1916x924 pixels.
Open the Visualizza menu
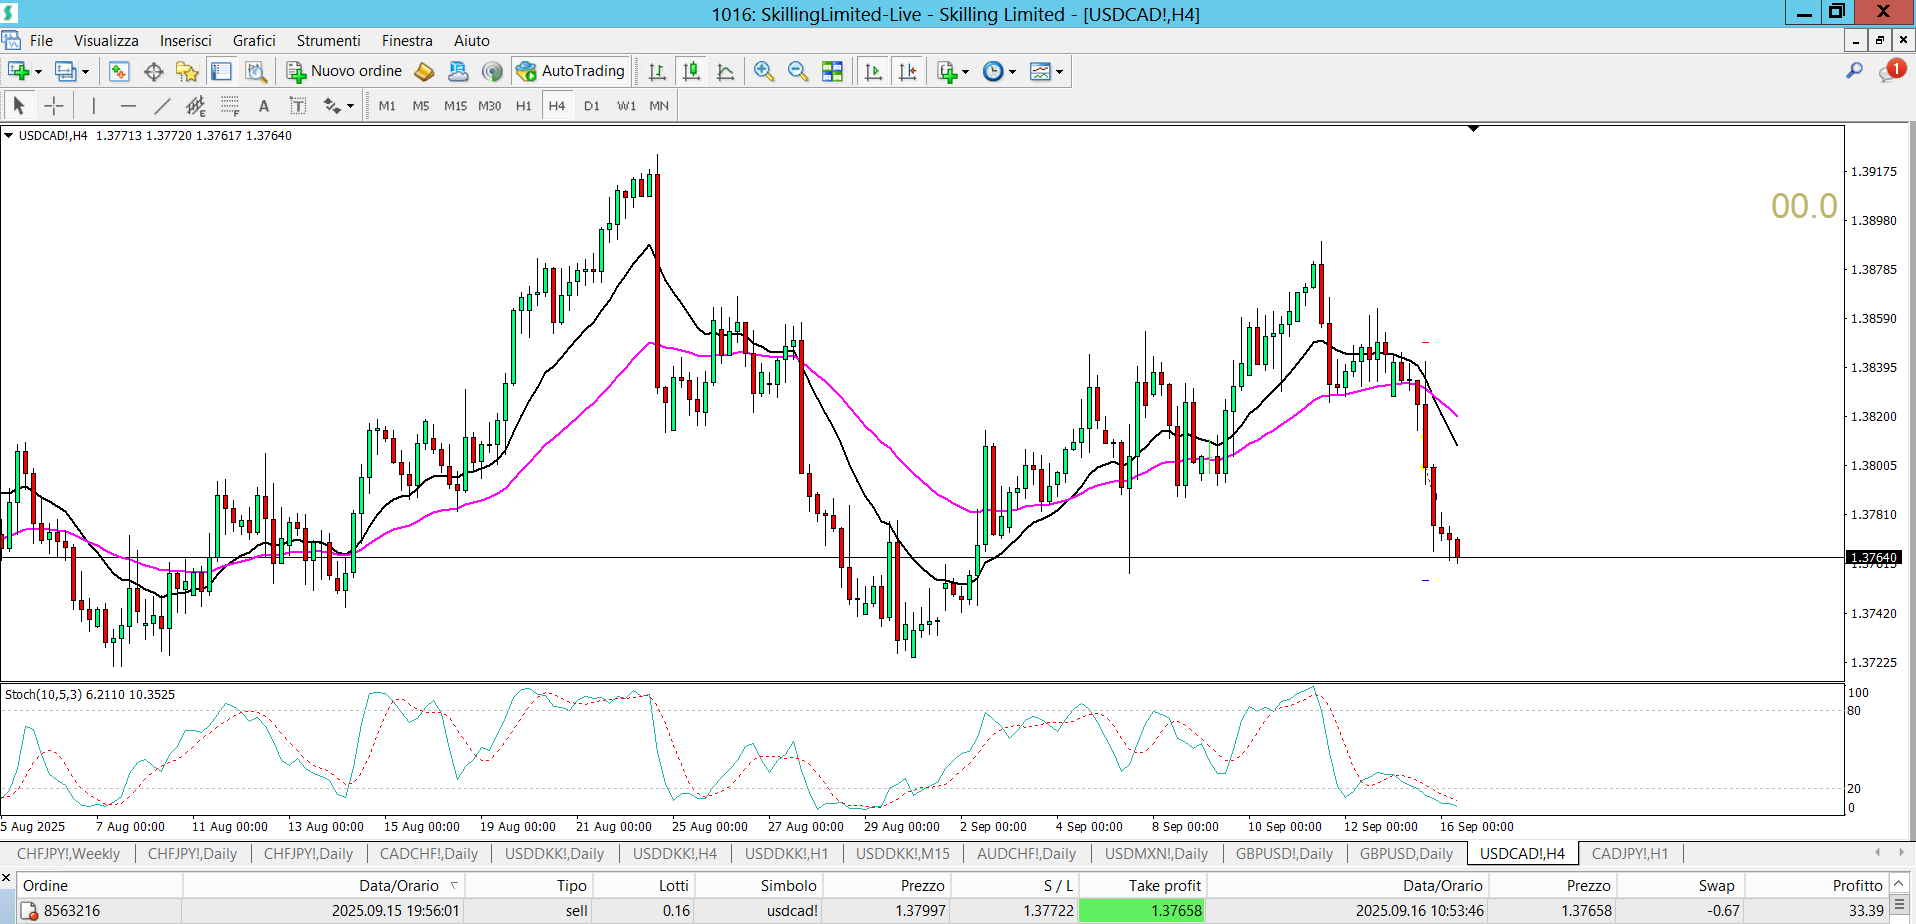click(x=106, y=41)
